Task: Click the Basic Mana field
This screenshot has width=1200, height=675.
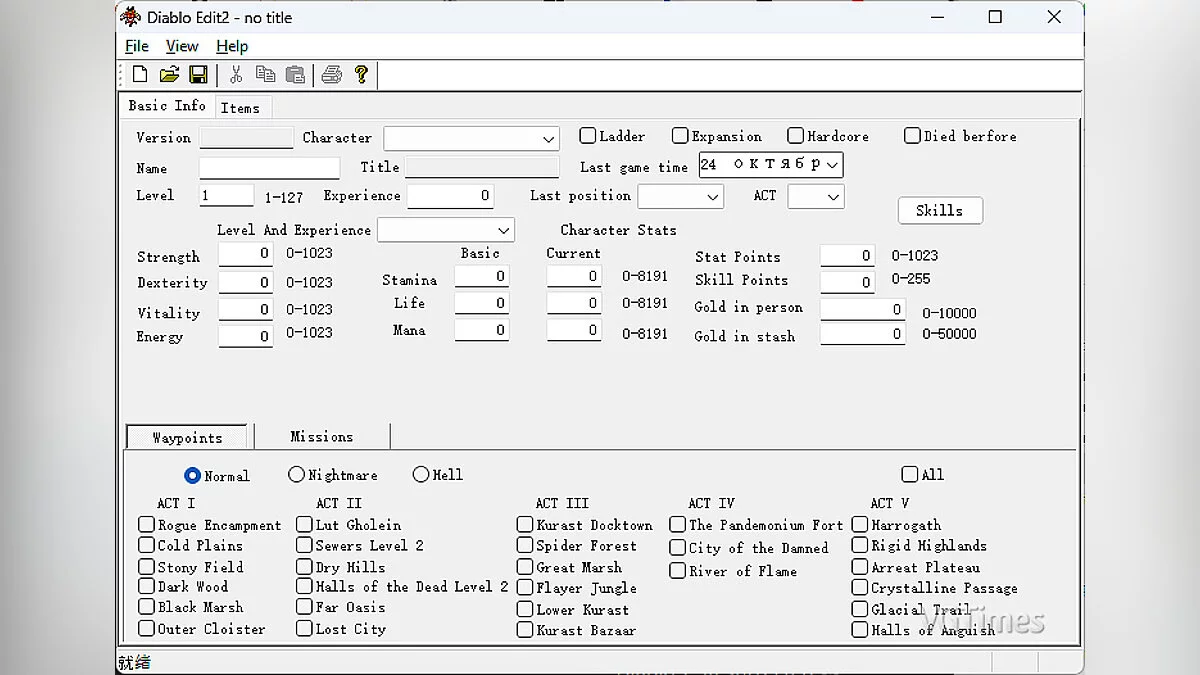Action: [x=482, y=330]
